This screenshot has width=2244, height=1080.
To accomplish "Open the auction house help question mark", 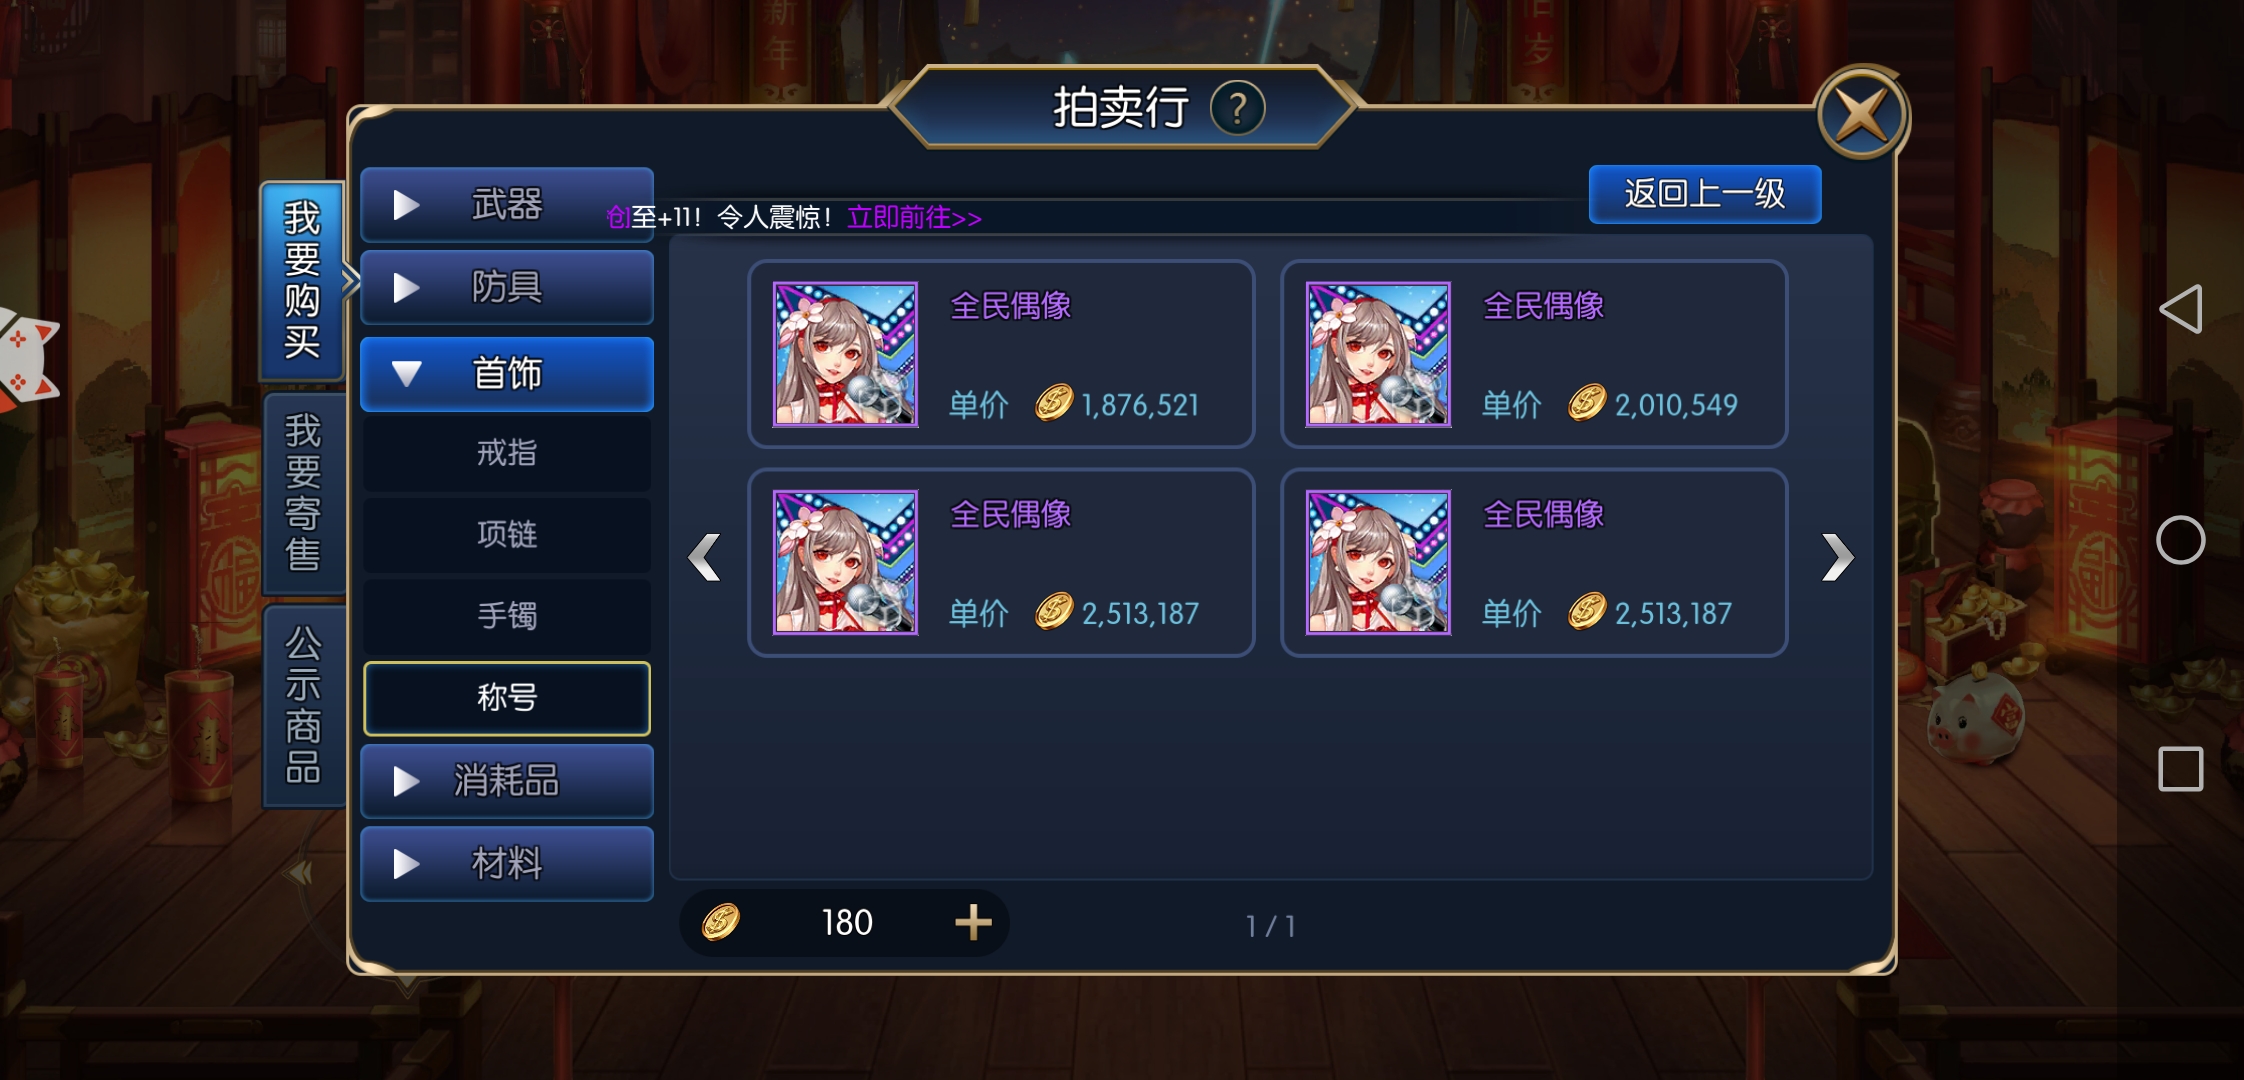I will click(x=1238, y=108).
